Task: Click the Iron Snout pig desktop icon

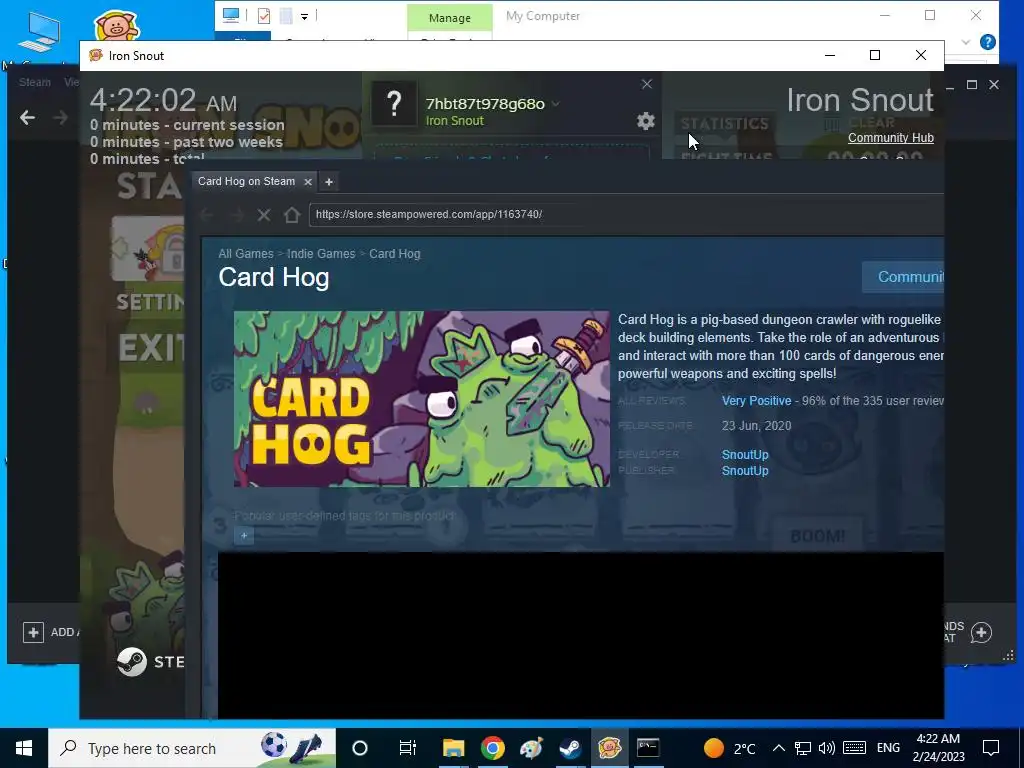Action: 117,26
